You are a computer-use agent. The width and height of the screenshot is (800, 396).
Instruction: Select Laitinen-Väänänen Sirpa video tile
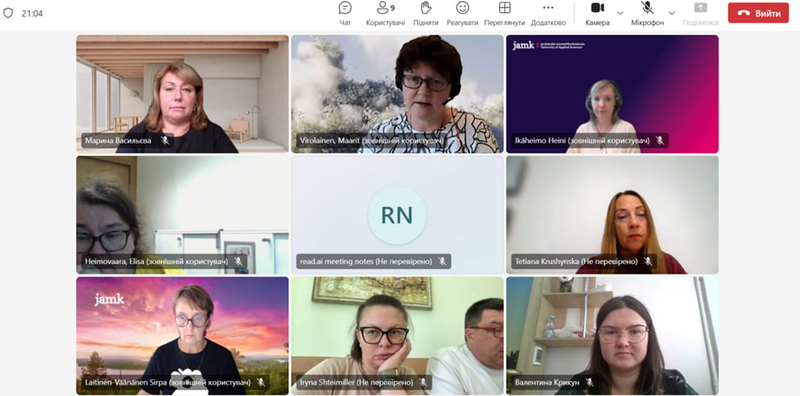(182, 336)
